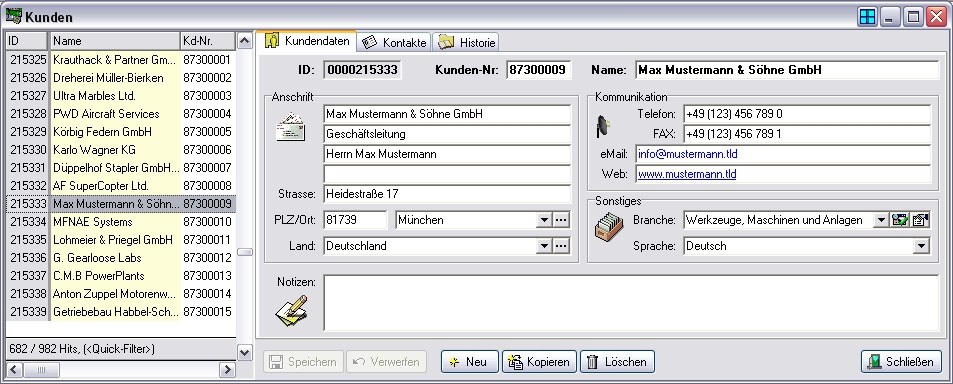The image size is (953, 384).
Task: Select row Getriebebau Habbel-Sch...
Action: pyautogui.click(x=121, y=312)
